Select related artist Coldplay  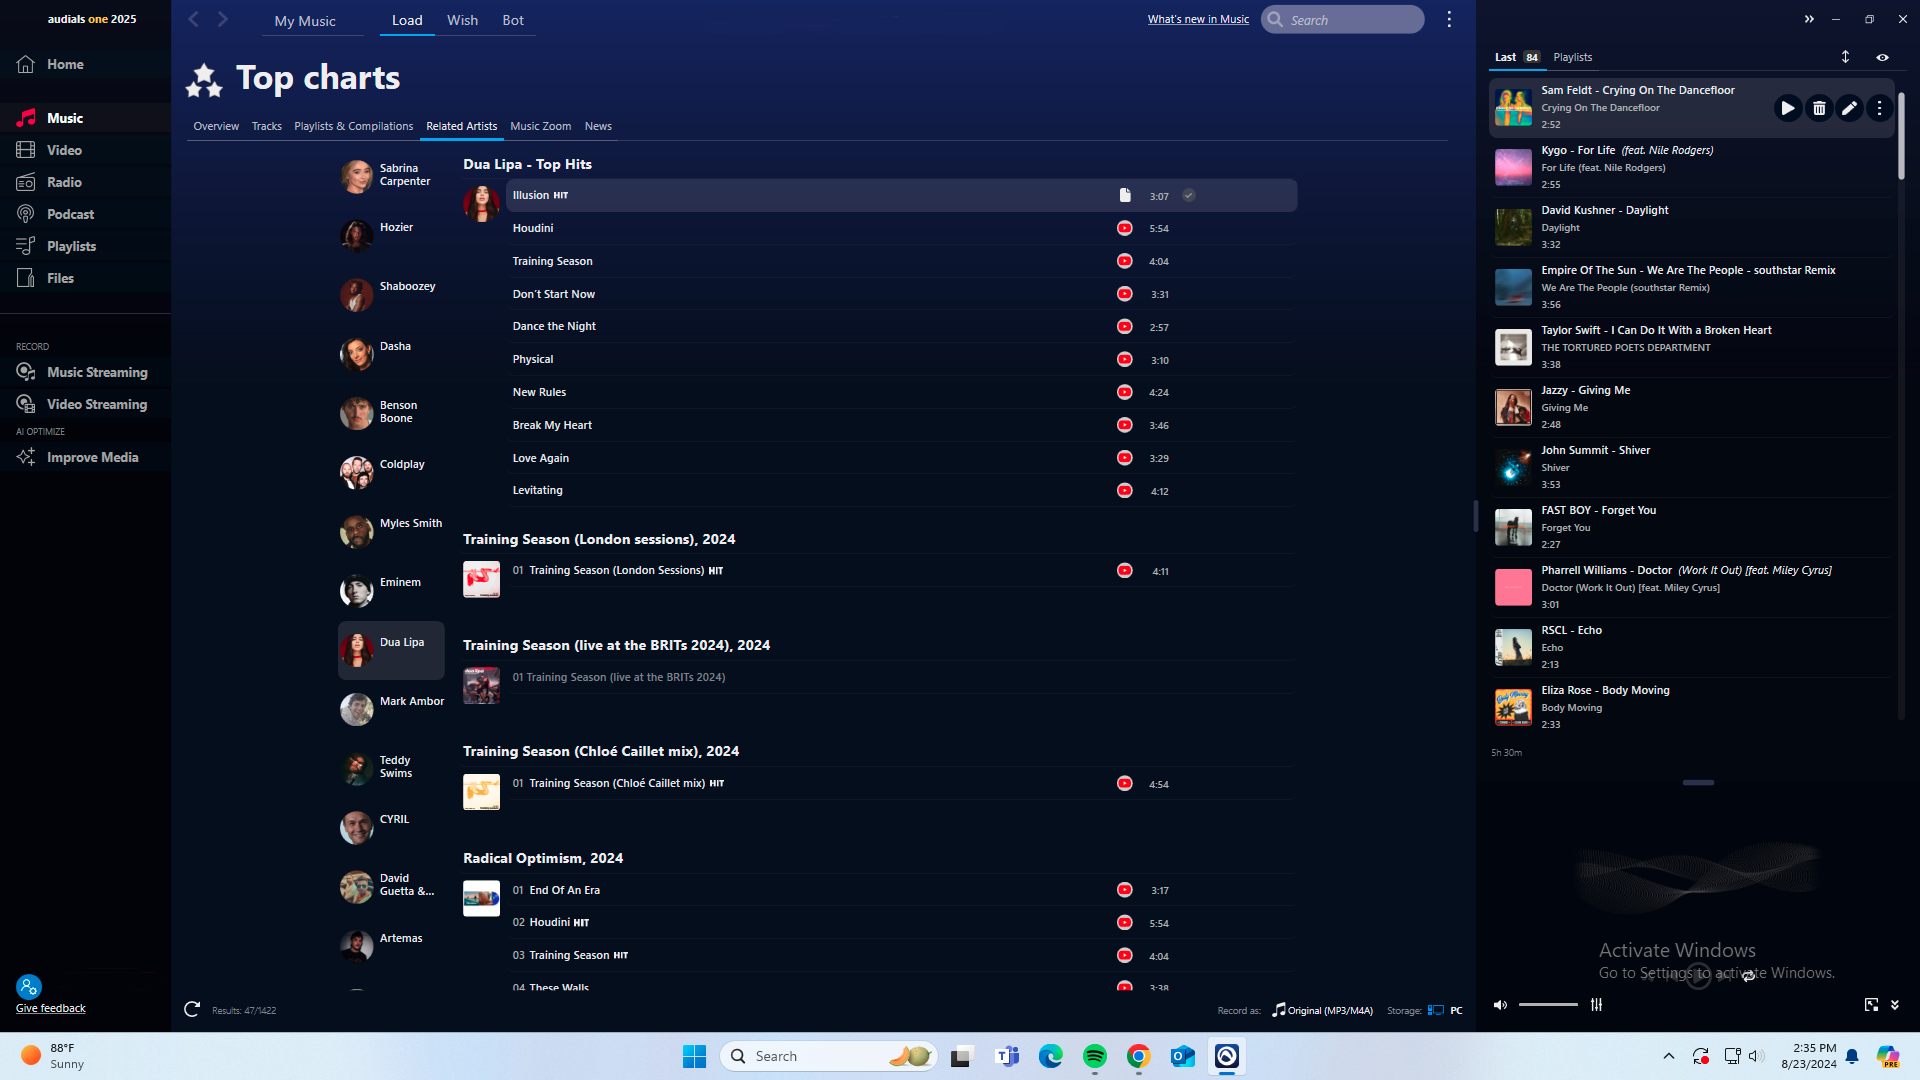point(391,471)
